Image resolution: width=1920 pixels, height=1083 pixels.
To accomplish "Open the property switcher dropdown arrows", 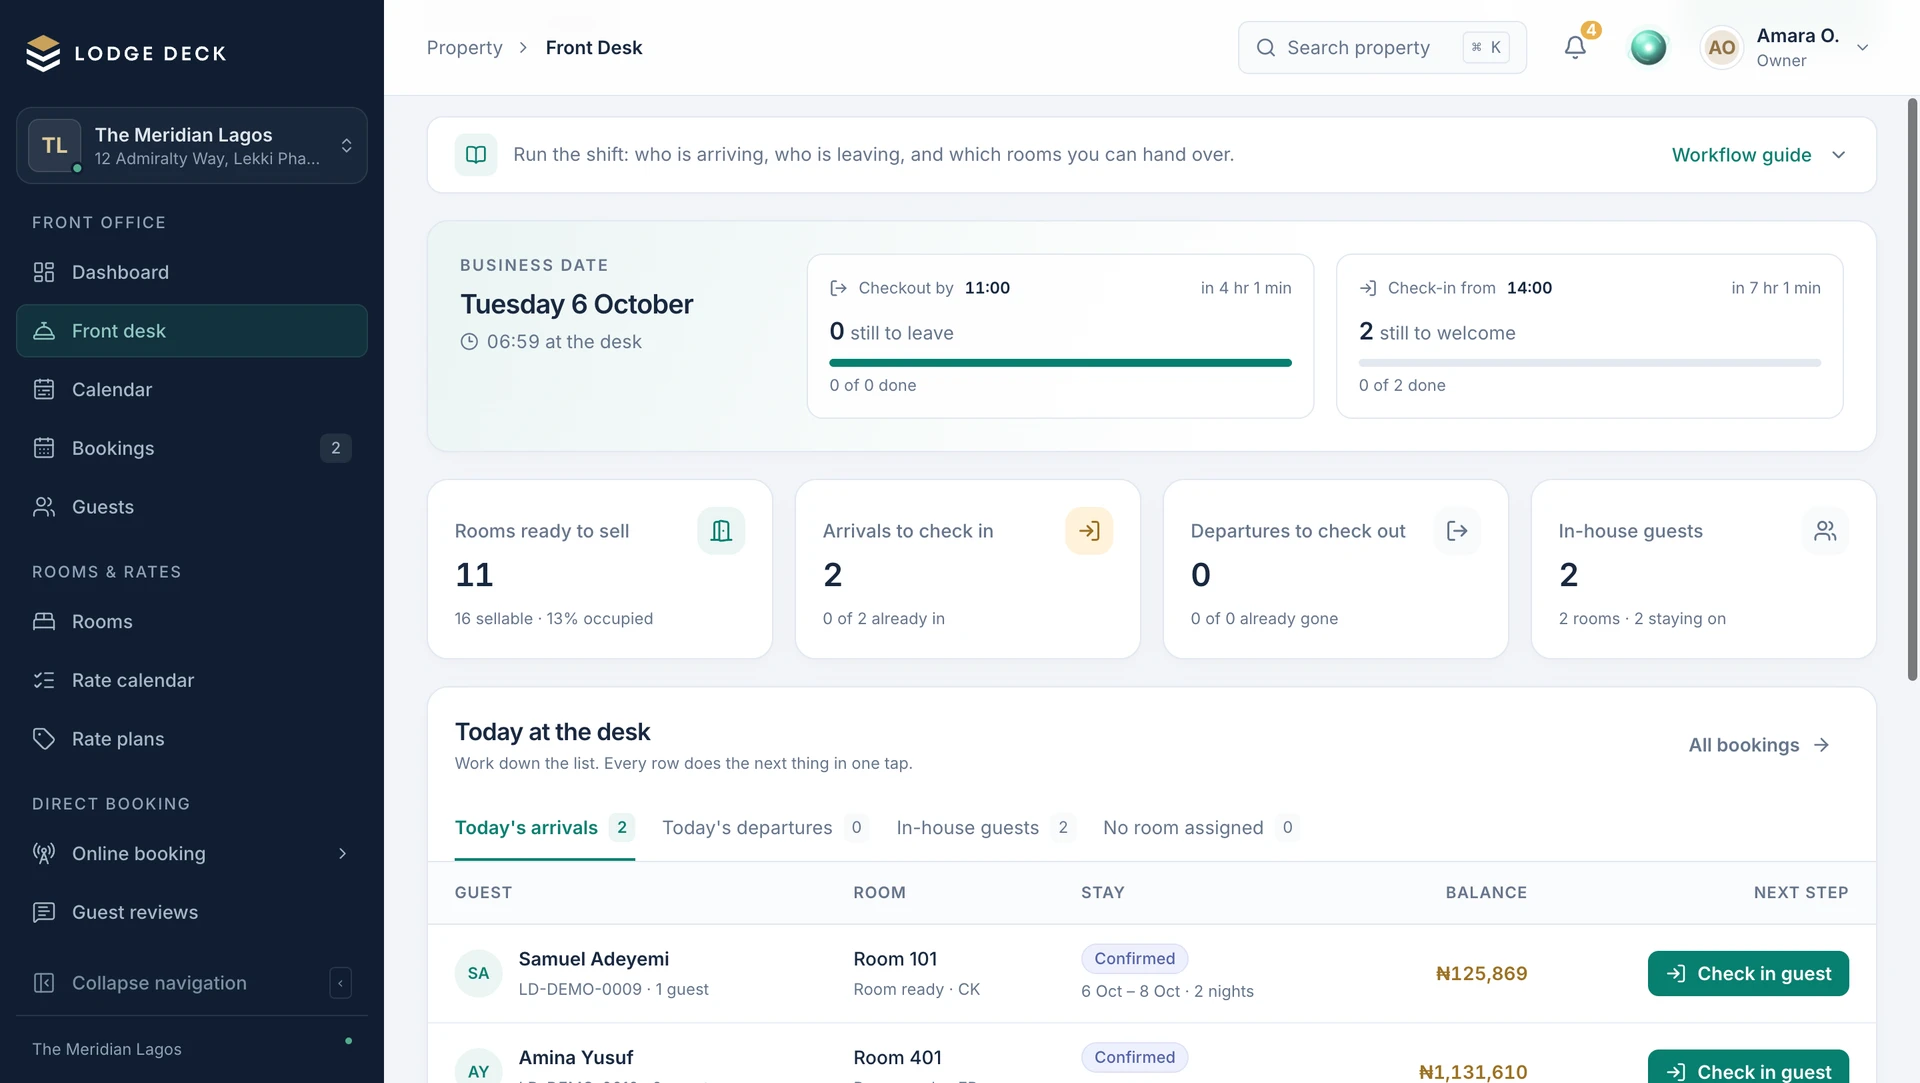I will (x=346, y=146).
